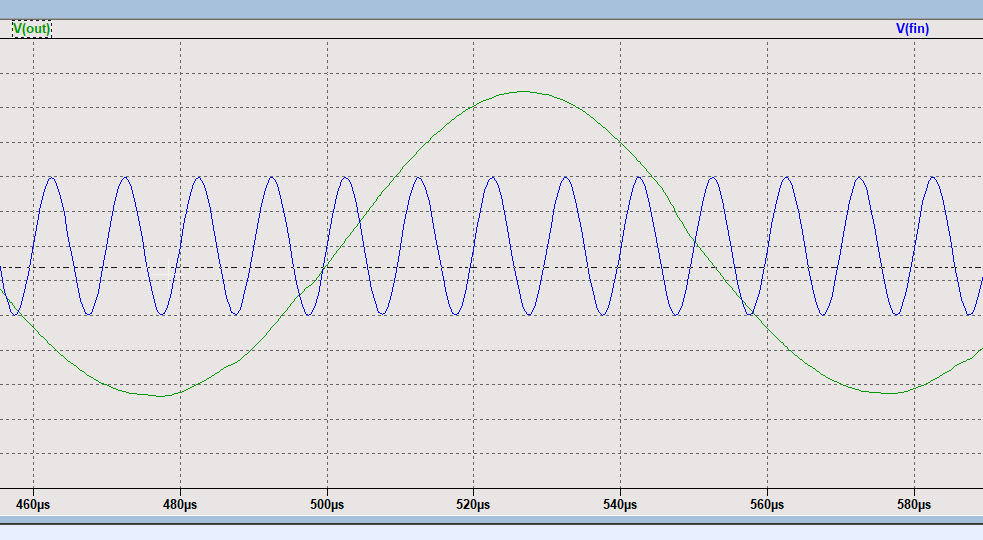
Task: Click the green V(out) waveform peak
Action: pyautogui.click(x=522, y=92)
